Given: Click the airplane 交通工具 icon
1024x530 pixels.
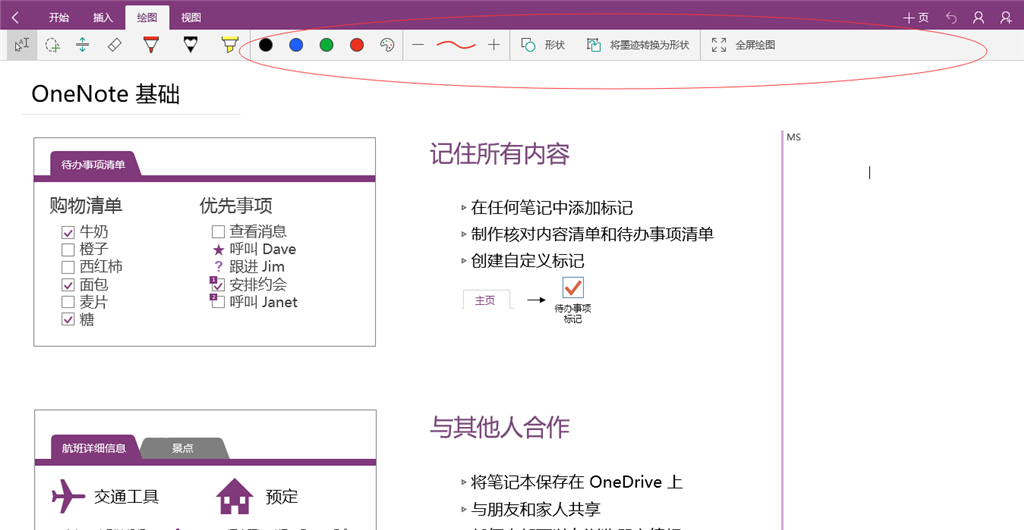Looking at the screenshot, I should (68, 497).
